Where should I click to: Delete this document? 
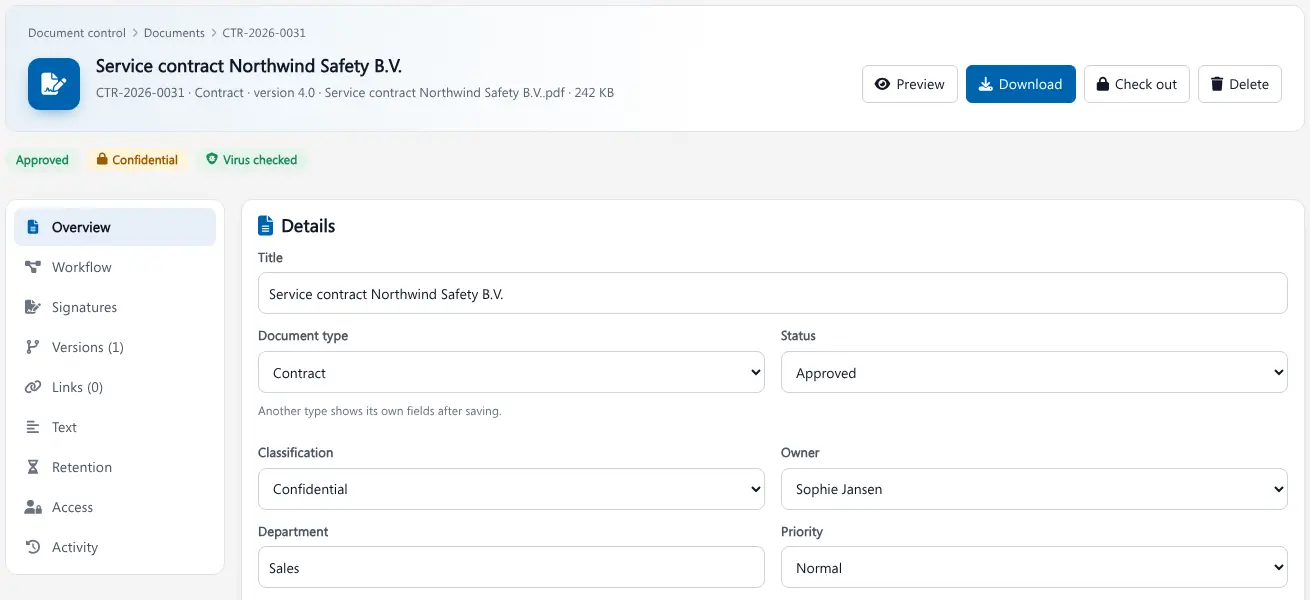click(x=1240, y=84)
